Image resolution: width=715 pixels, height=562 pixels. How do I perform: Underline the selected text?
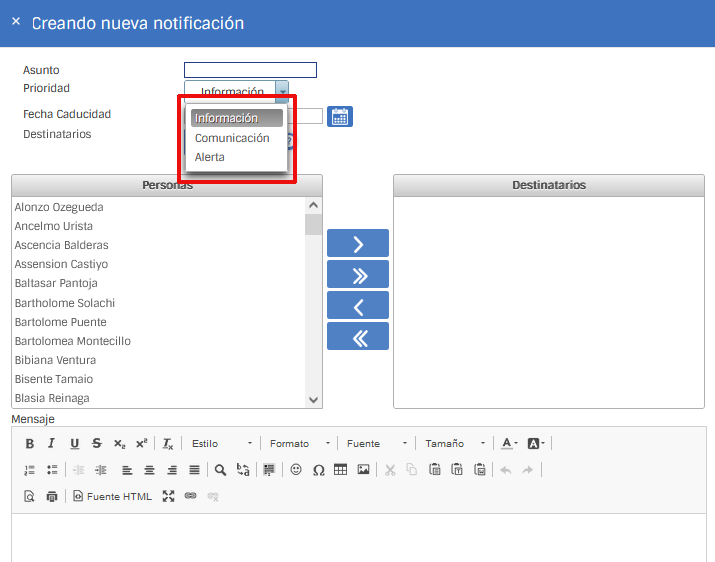click(74, 443)
